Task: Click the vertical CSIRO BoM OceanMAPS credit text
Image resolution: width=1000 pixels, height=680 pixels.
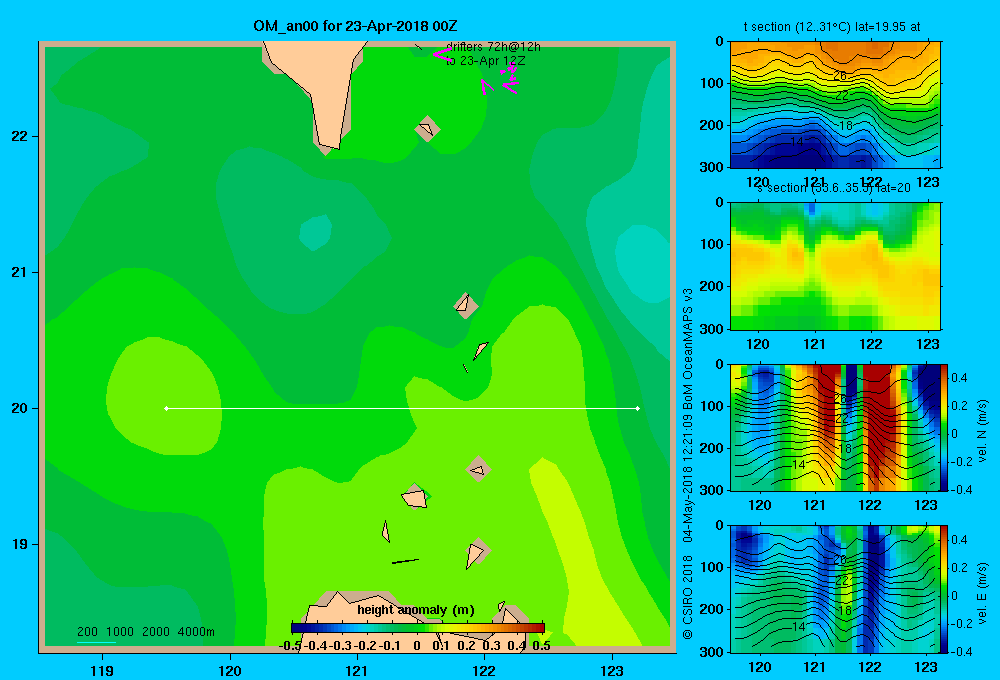Action: (x=688, y=463)
